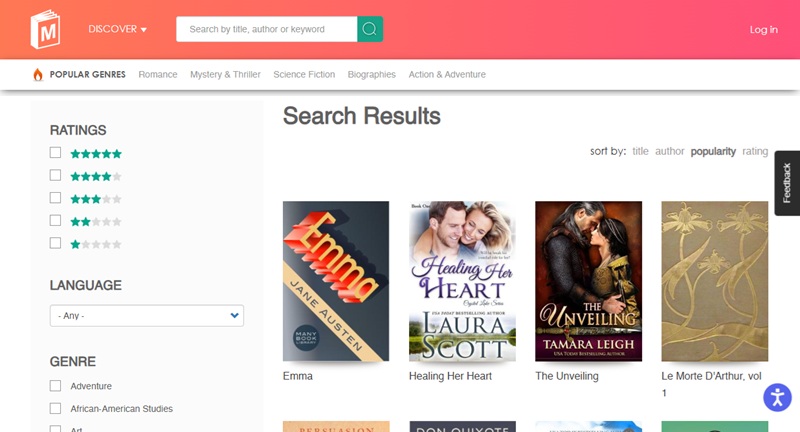Viewport: 800px width, 432px height.
Task: Sort results by title
Action: click(640, 151)
